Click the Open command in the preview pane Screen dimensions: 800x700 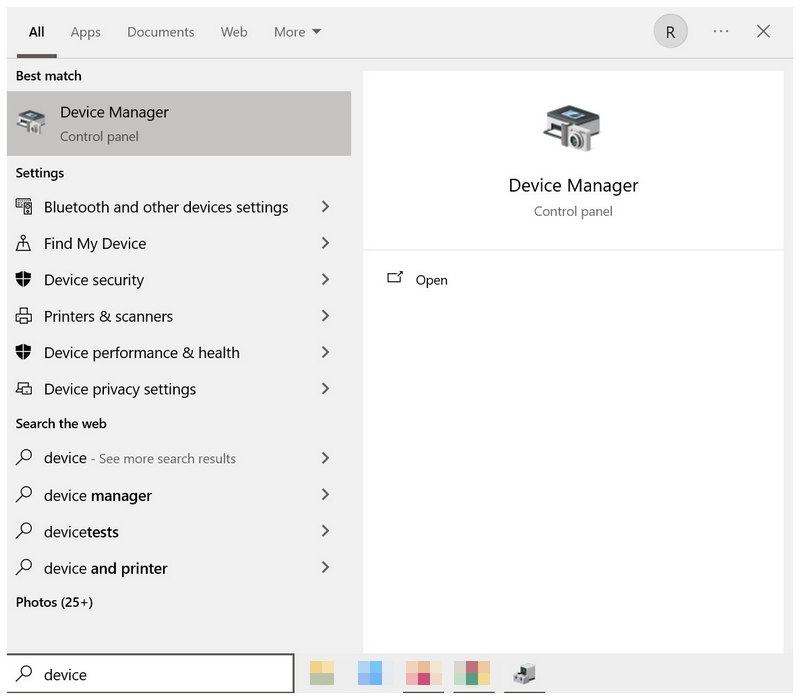click(431, 280)
